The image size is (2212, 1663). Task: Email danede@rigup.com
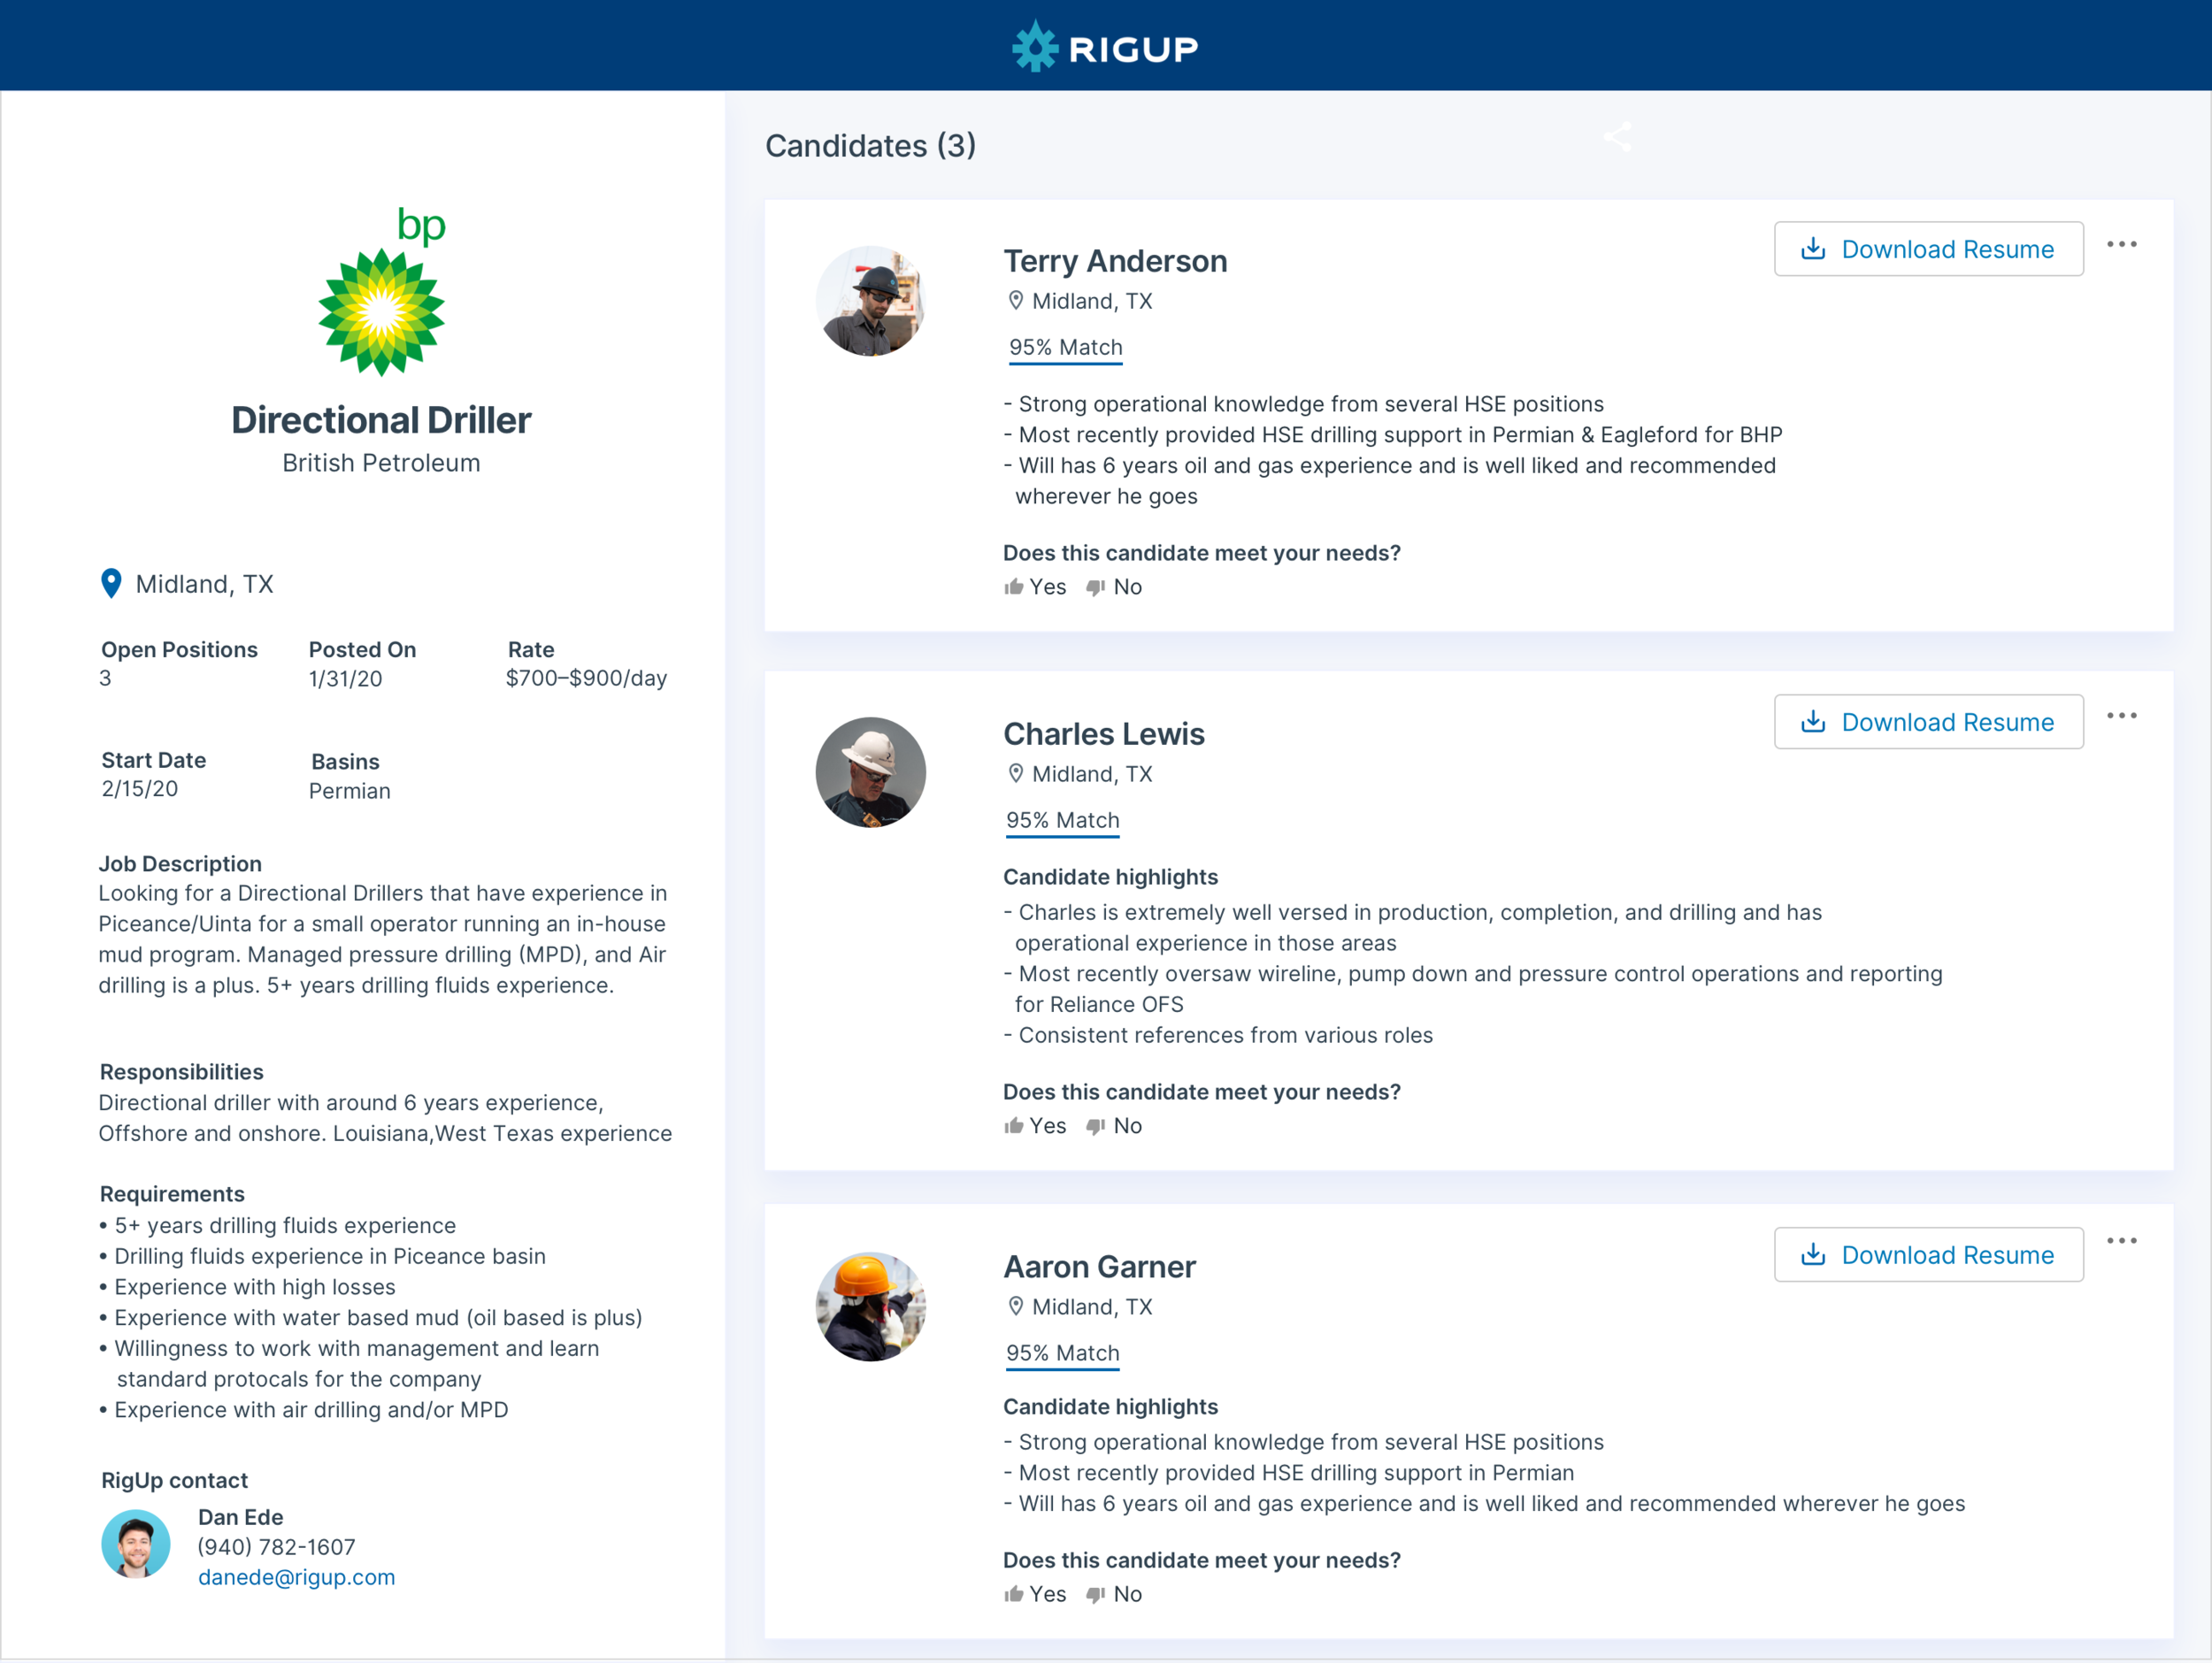click(x=297, y=1577)
